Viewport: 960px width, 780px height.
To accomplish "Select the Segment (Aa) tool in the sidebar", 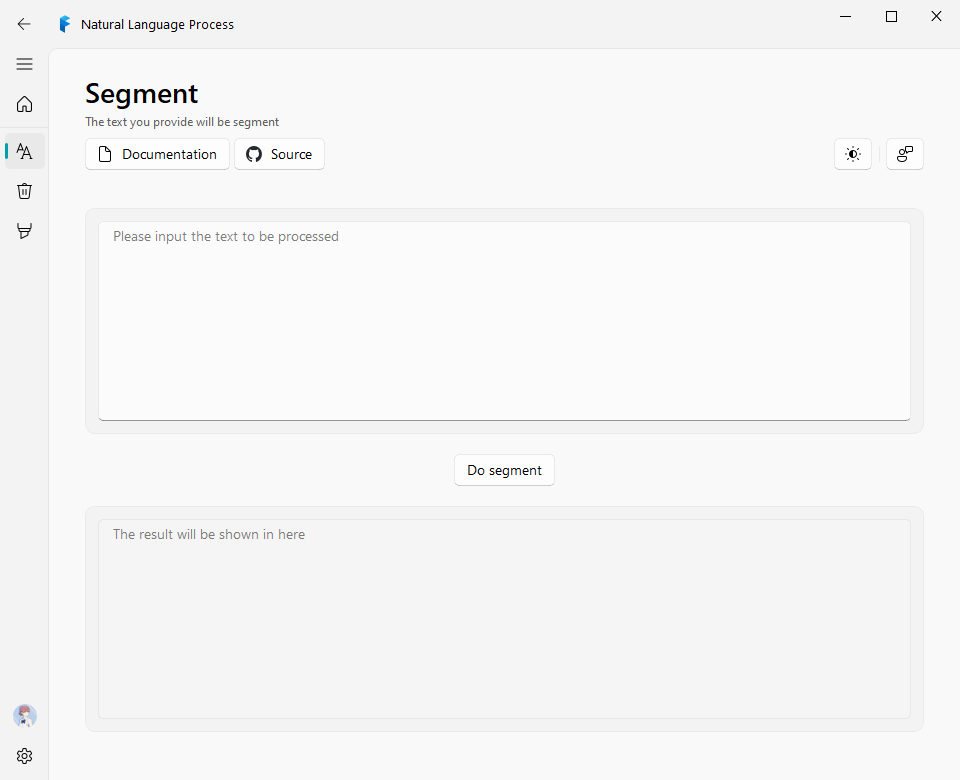I will point(24,151).
